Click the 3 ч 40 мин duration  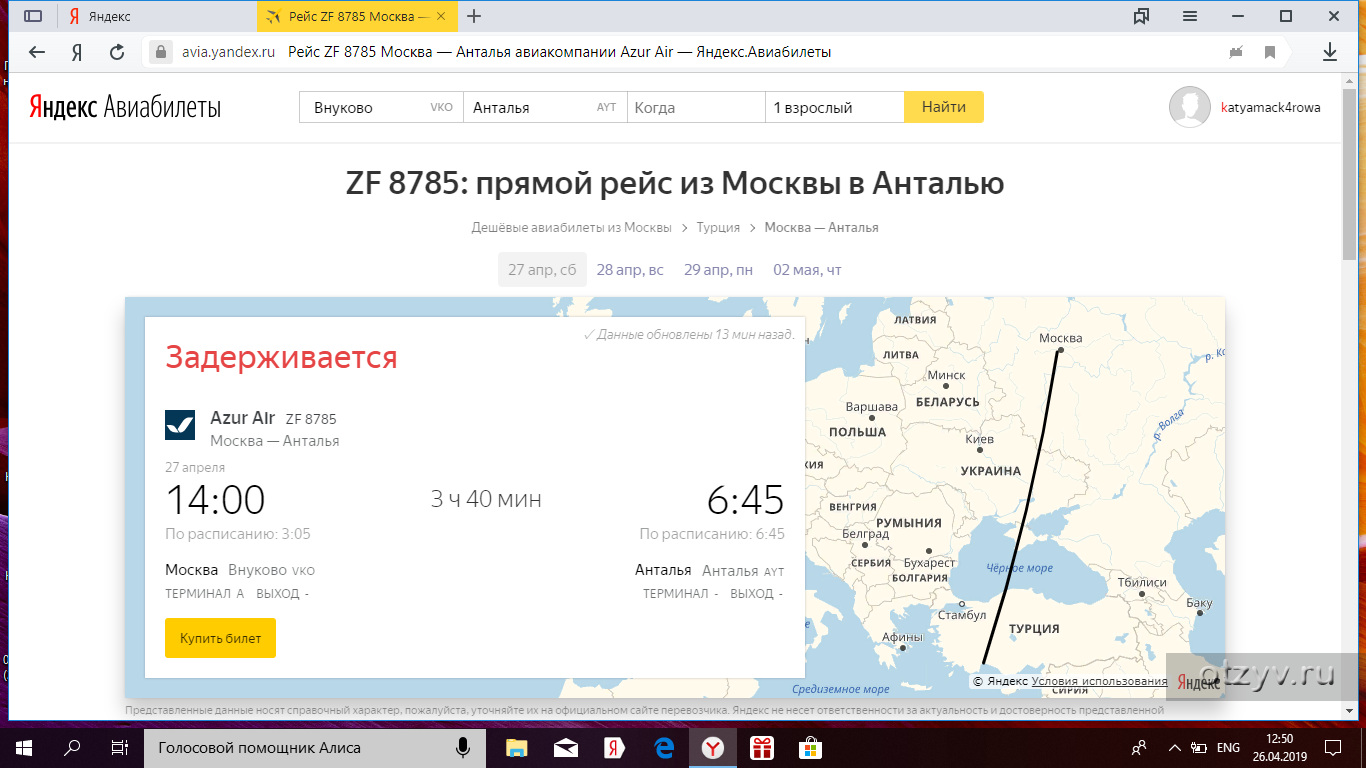click(x=486, y=498)
